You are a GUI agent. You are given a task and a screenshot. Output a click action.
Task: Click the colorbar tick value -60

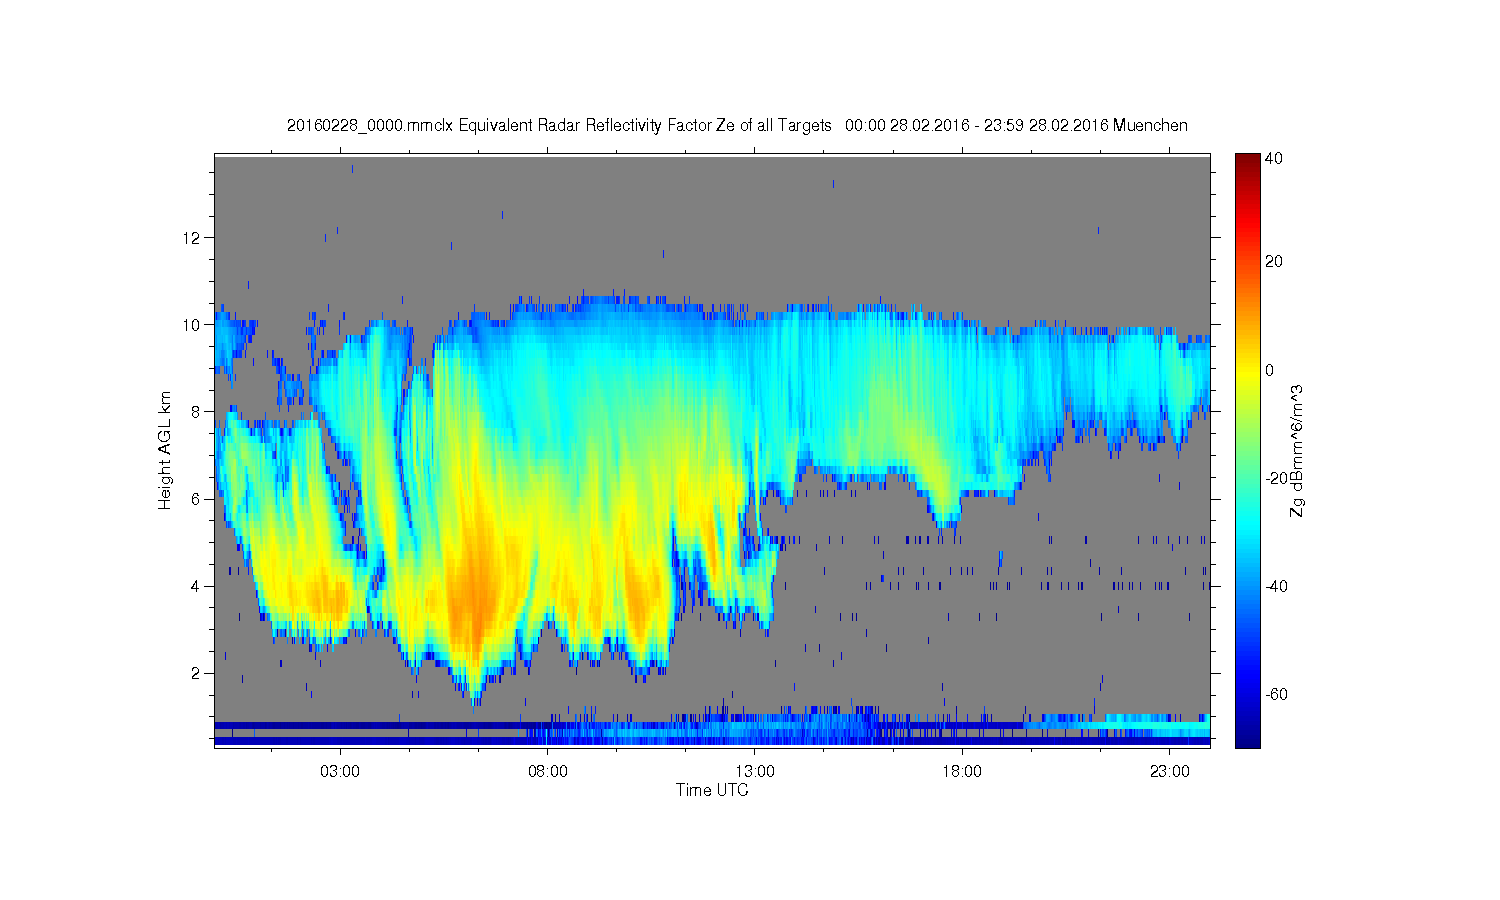pos(1276,694)
